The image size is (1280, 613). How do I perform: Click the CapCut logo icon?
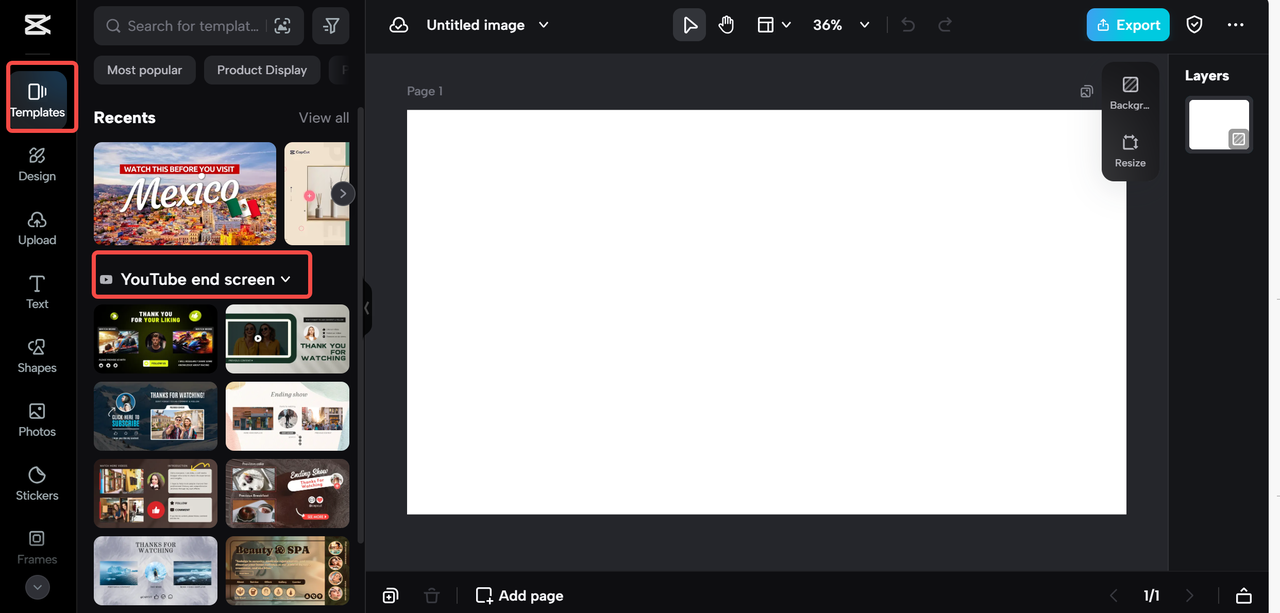click(37, 25)
